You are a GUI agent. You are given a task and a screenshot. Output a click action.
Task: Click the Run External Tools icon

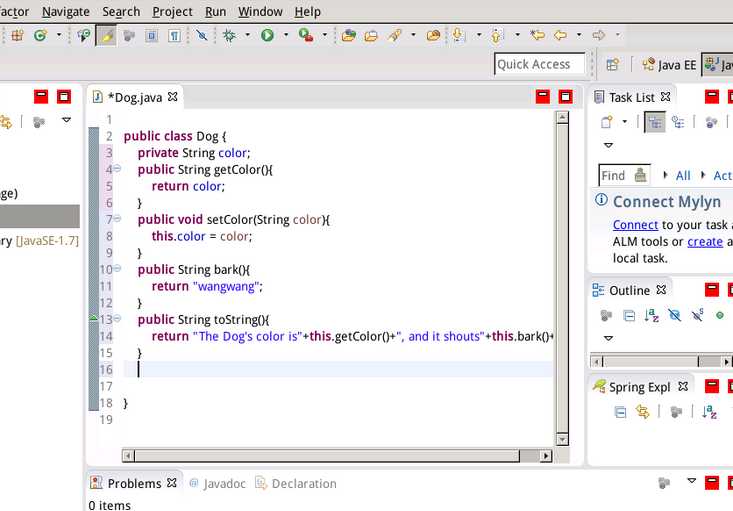[306, 35]
